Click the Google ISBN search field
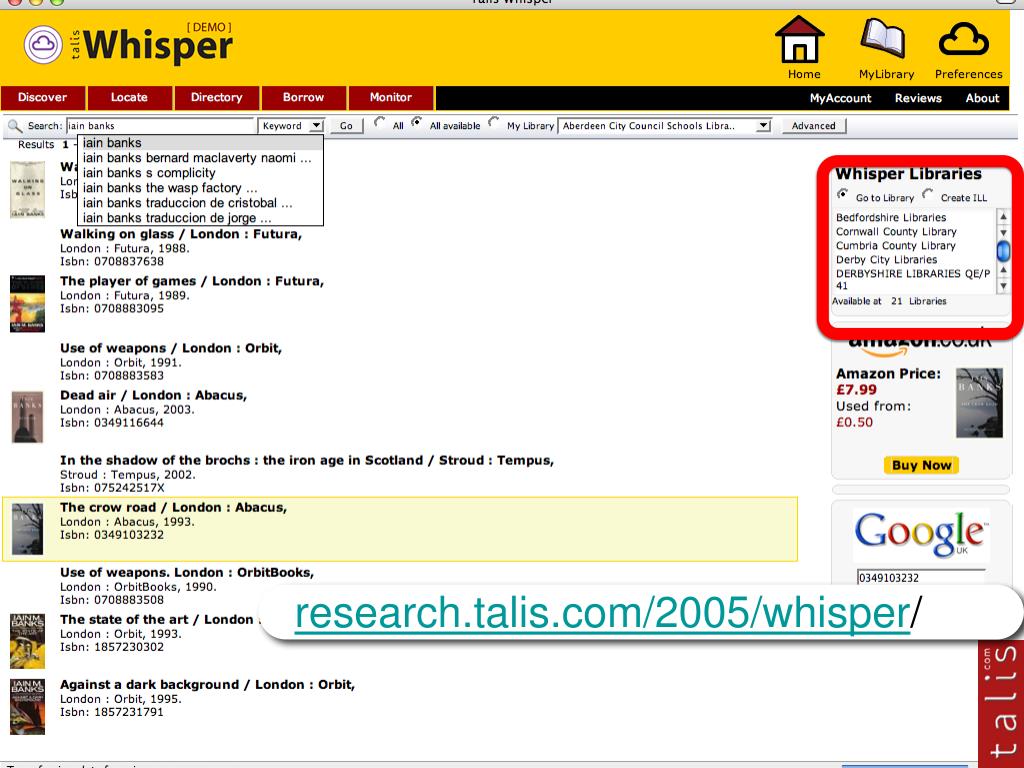1024x768 pixels. pyautogui.click(x=921, y=577)
